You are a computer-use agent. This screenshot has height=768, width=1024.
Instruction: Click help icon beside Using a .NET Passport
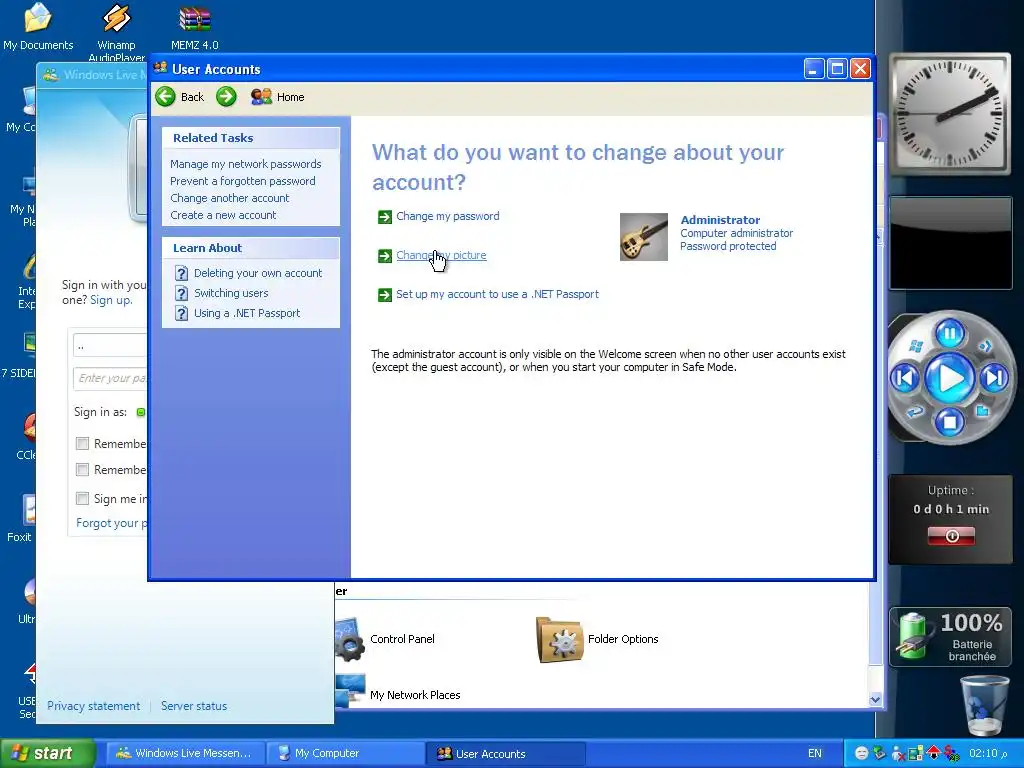(182, 313)
